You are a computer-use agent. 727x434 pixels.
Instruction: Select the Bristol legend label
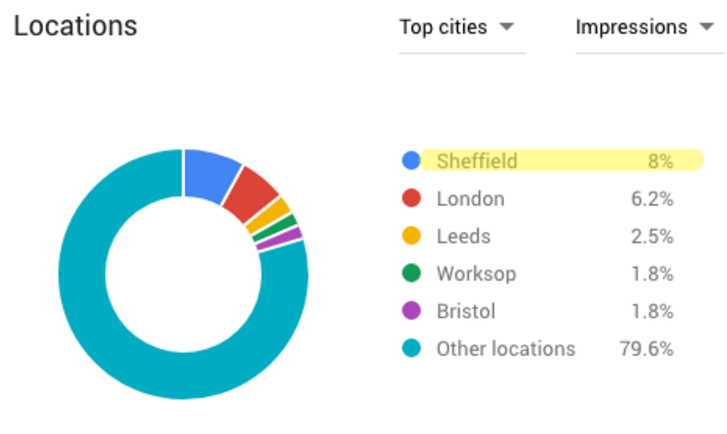(x=465, y=311)
